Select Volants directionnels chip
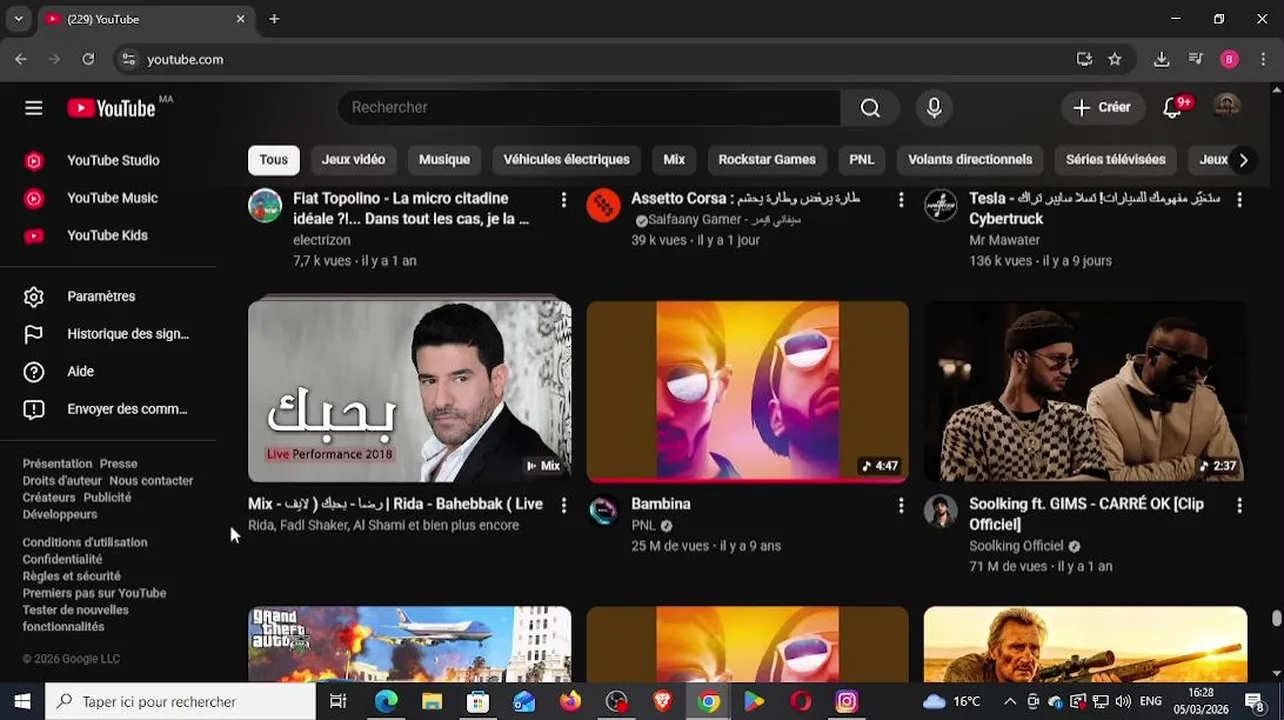Viewport: 1284px width, 720px height. [x=970, y=160]
